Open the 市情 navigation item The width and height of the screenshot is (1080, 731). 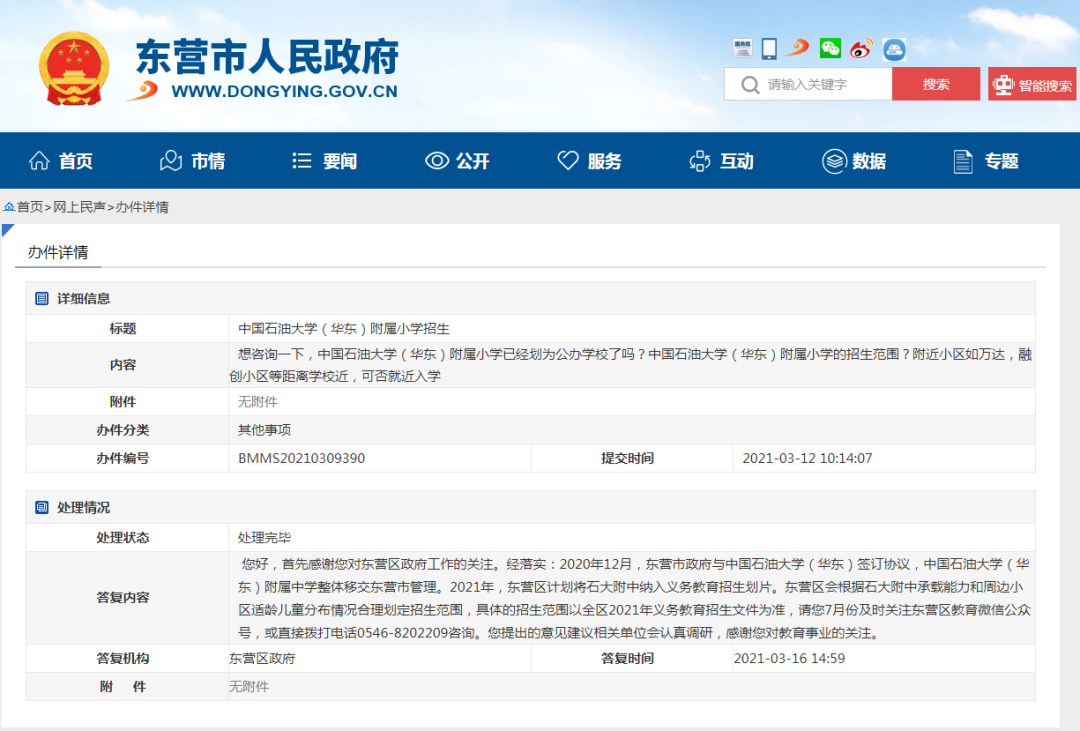click(193, 161)
